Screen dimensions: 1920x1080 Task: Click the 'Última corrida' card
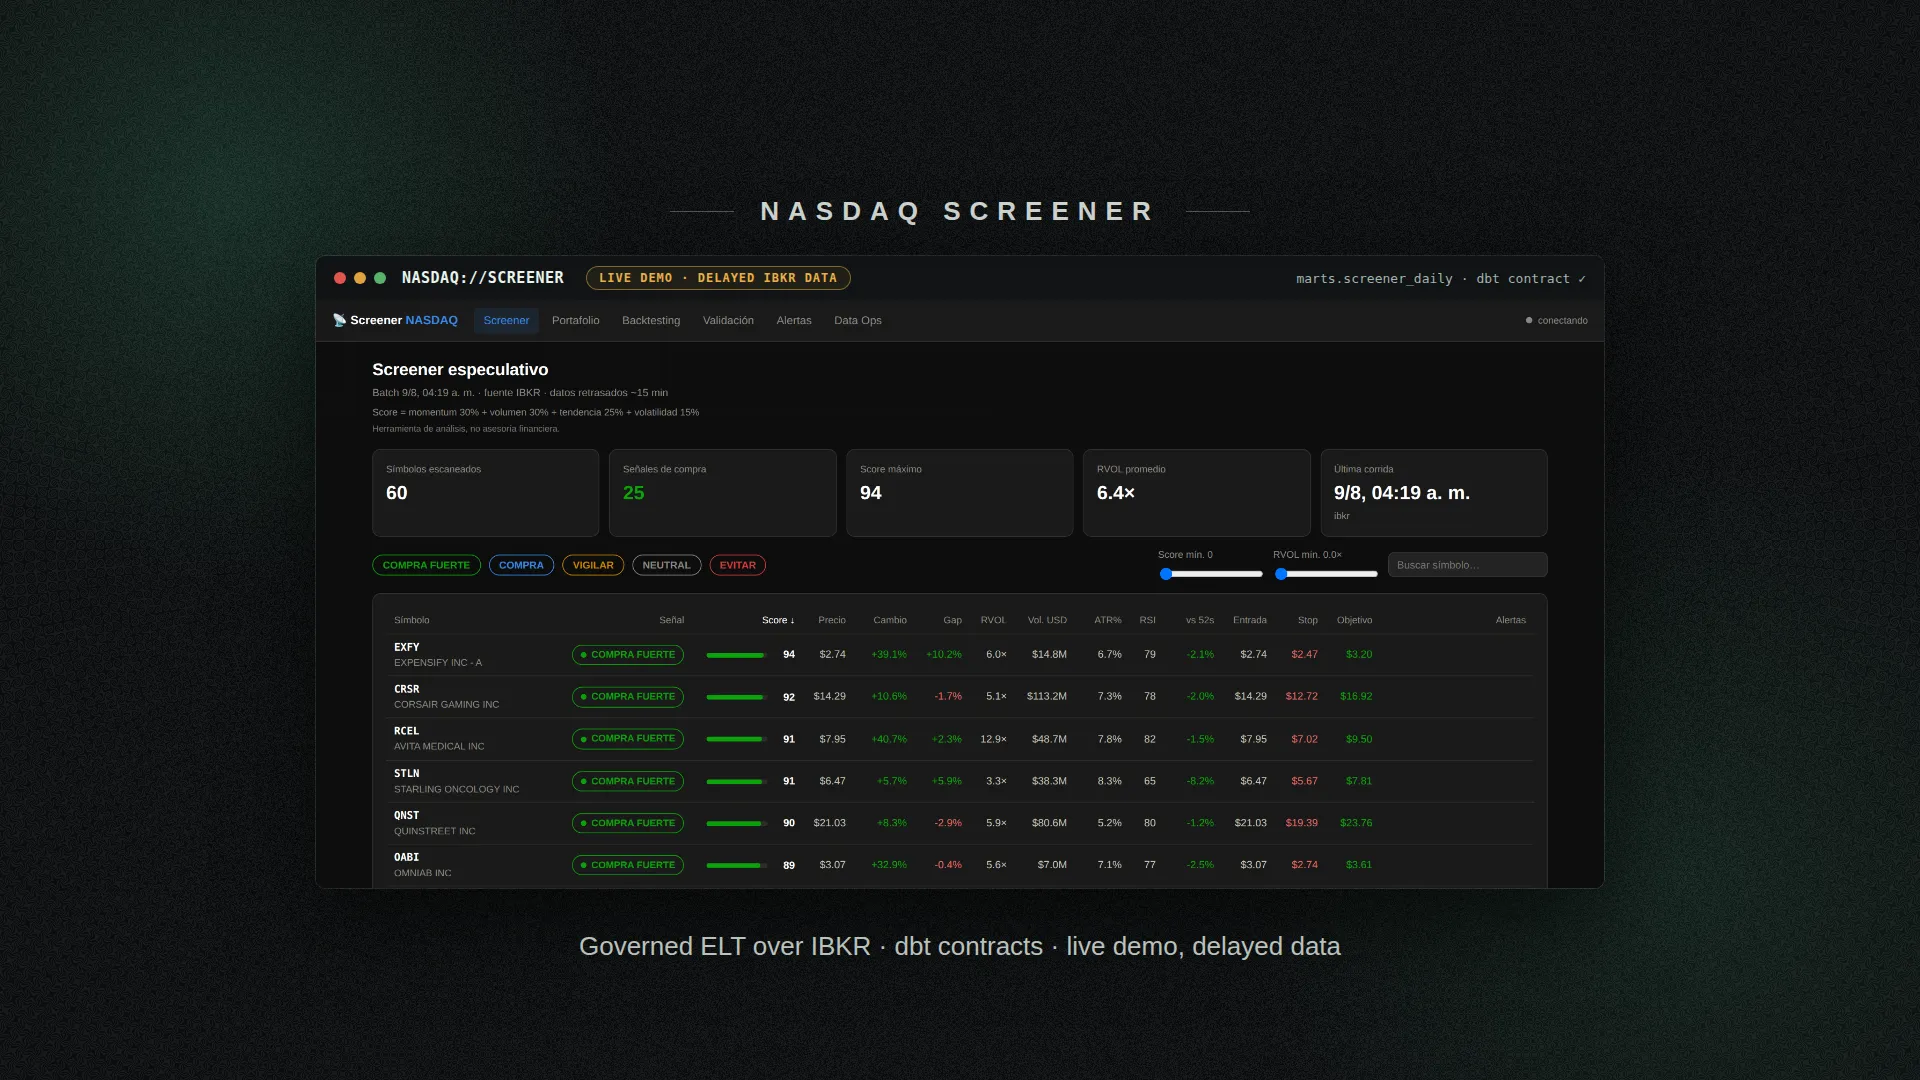pos(1433,493)
